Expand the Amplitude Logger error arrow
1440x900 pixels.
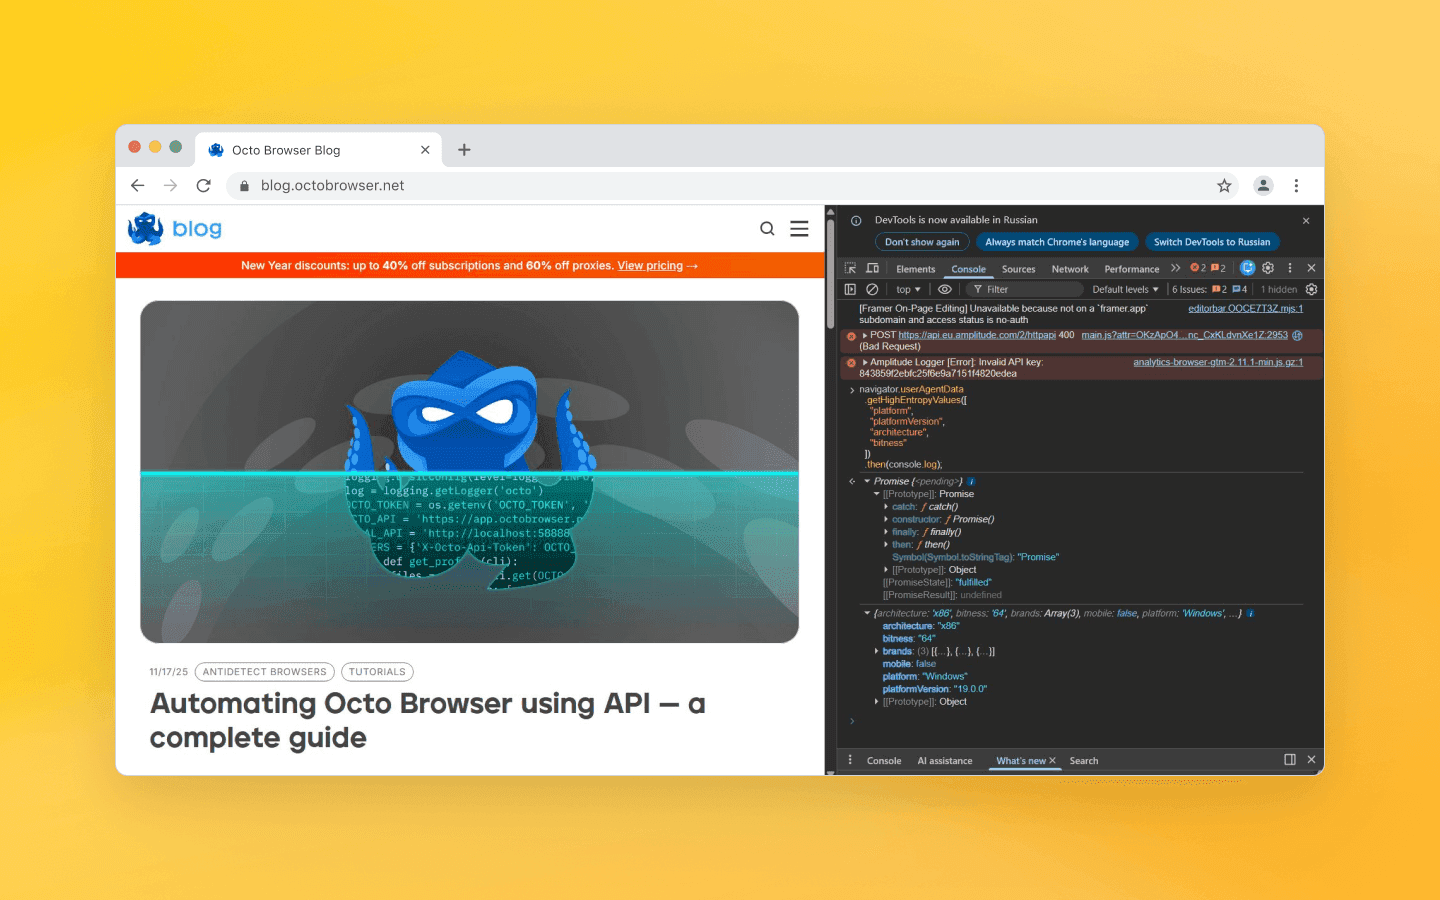click(x=865, y=362)
